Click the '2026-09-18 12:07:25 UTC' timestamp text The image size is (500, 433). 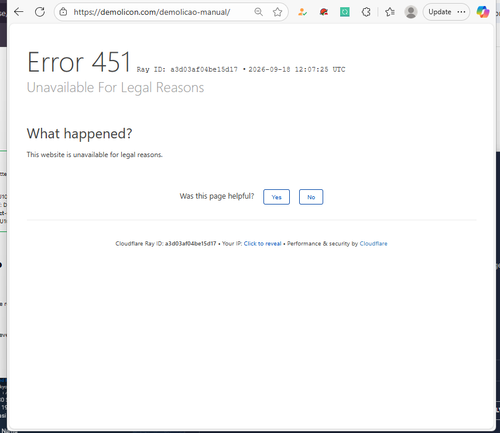point(297,69)
